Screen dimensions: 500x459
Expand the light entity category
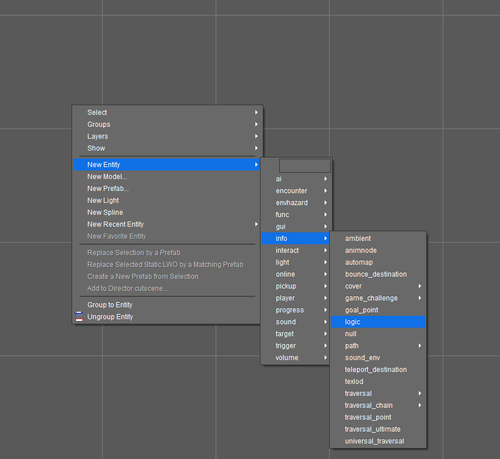(x=296, y=263)
